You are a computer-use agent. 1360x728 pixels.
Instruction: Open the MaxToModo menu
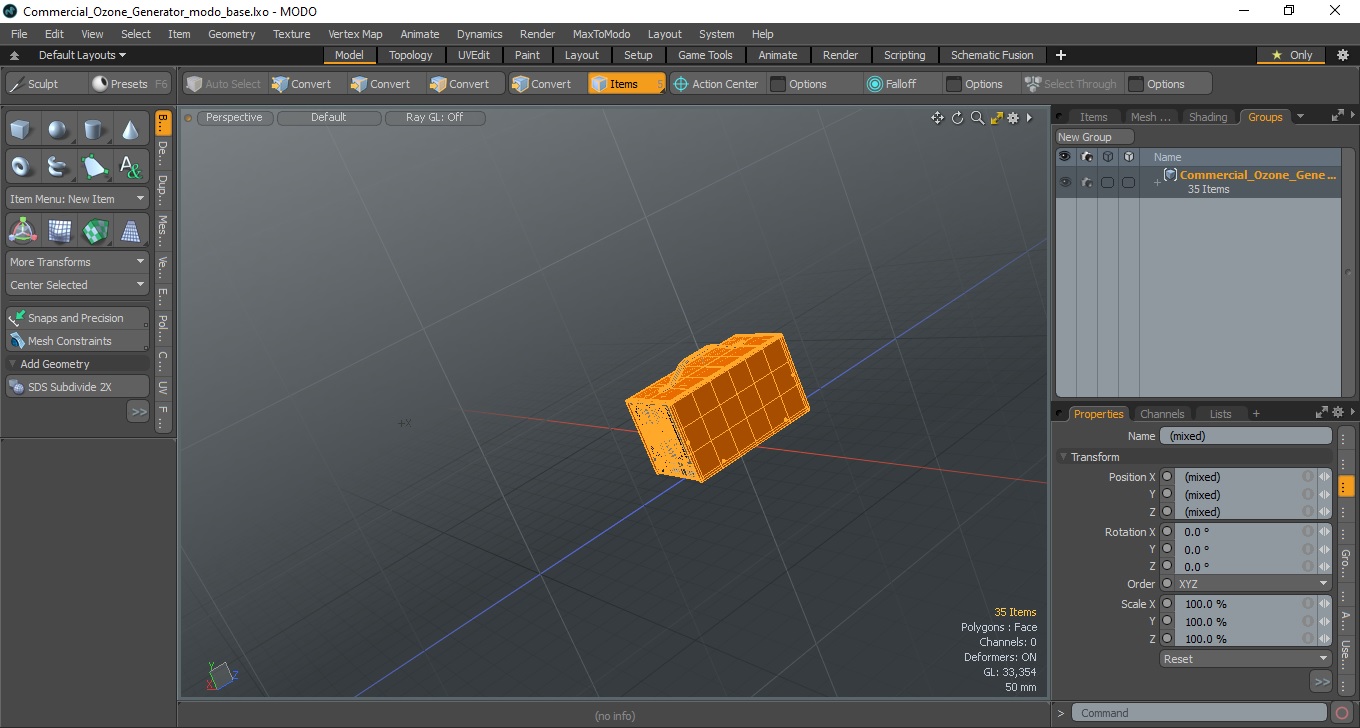point(601,34)
